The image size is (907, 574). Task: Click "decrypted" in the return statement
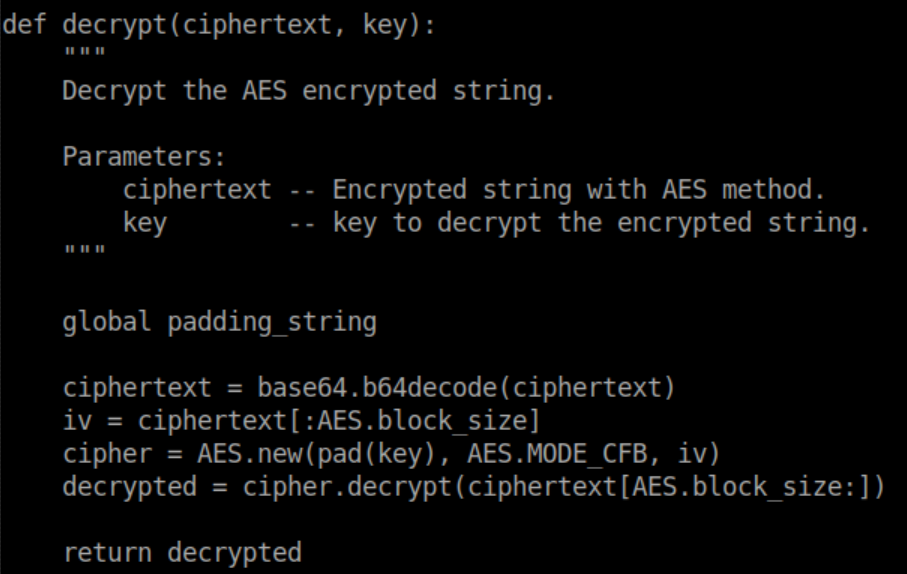pyautogui.click(x=233, y=552)
